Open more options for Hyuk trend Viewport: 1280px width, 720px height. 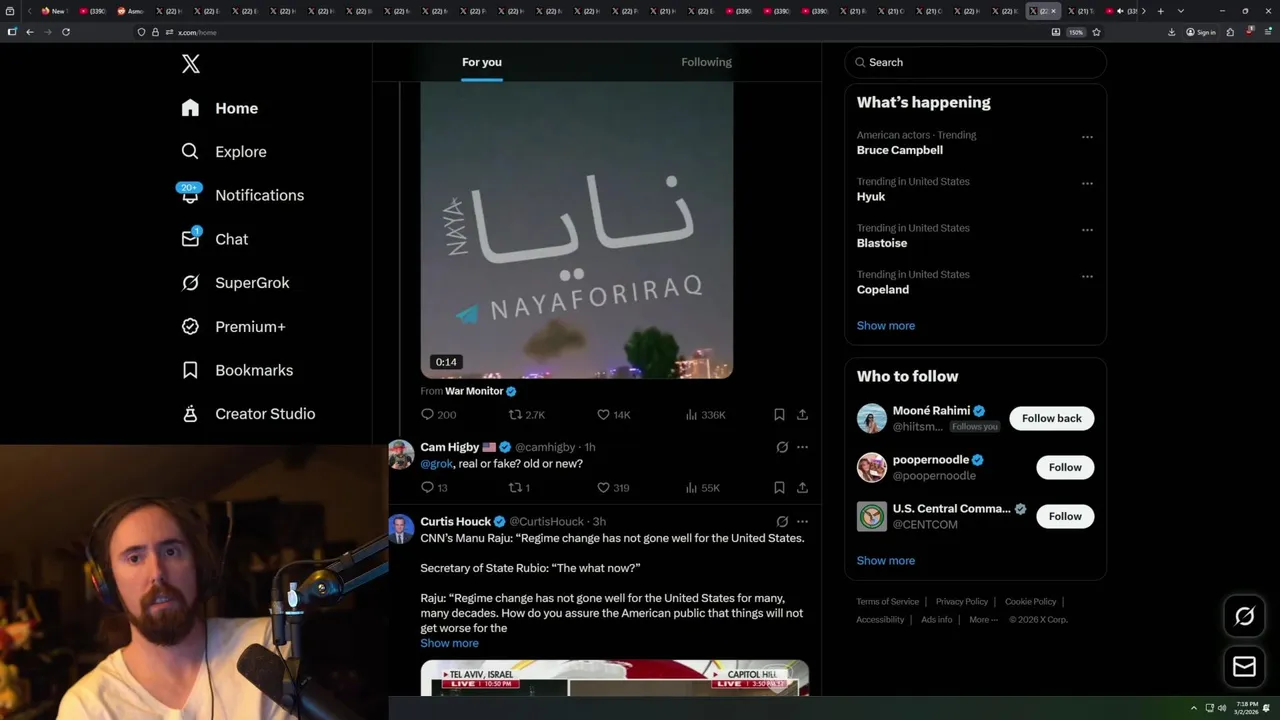tap(1087, 184)
